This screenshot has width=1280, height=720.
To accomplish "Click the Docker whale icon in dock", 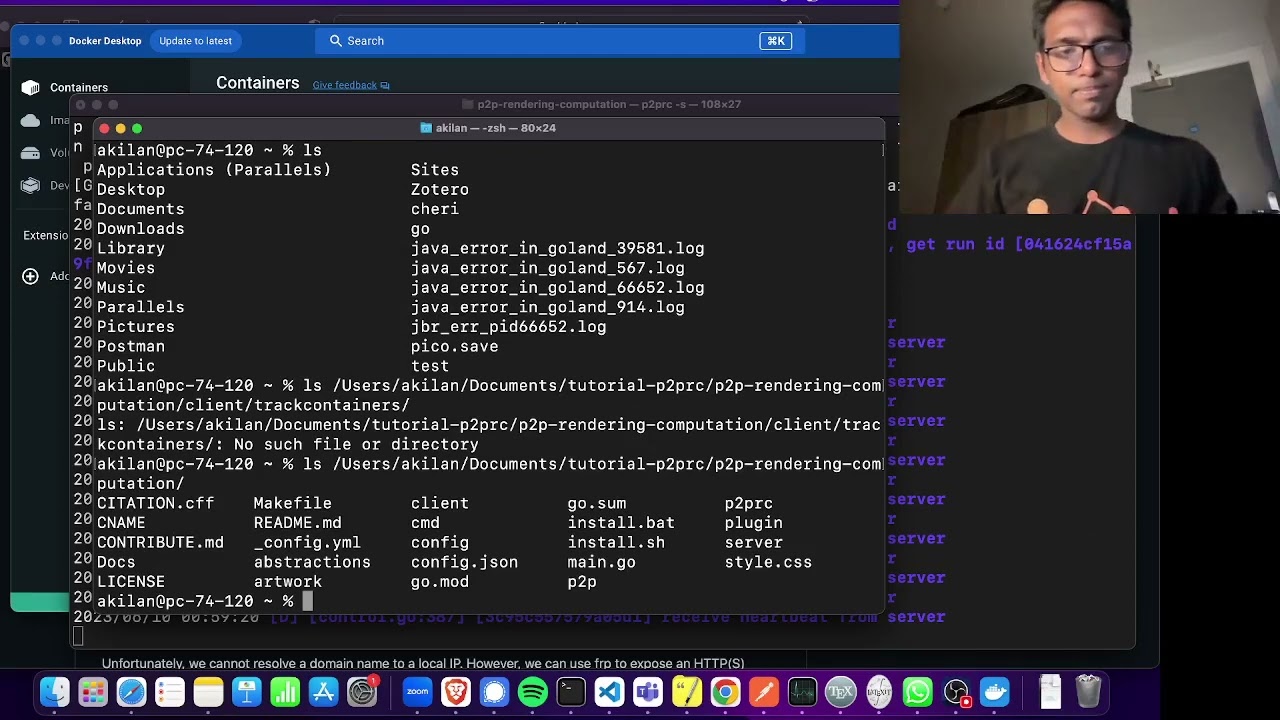I will [995, 692].
